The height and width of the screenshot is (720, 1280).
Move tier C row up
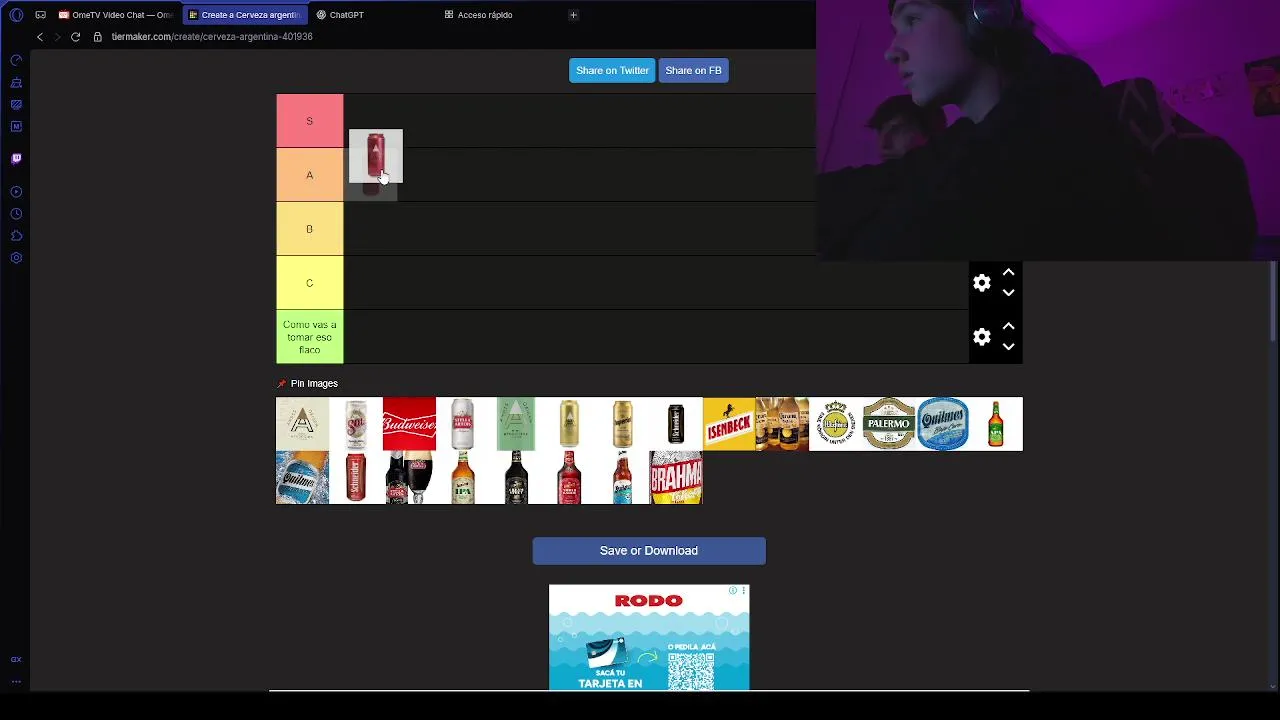1008,272
